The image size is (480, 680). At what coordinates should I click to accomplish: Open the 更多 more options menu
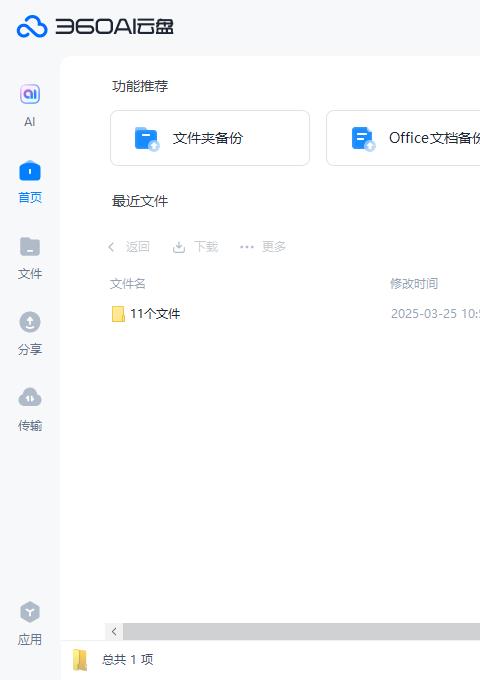(x=263, y=247)
